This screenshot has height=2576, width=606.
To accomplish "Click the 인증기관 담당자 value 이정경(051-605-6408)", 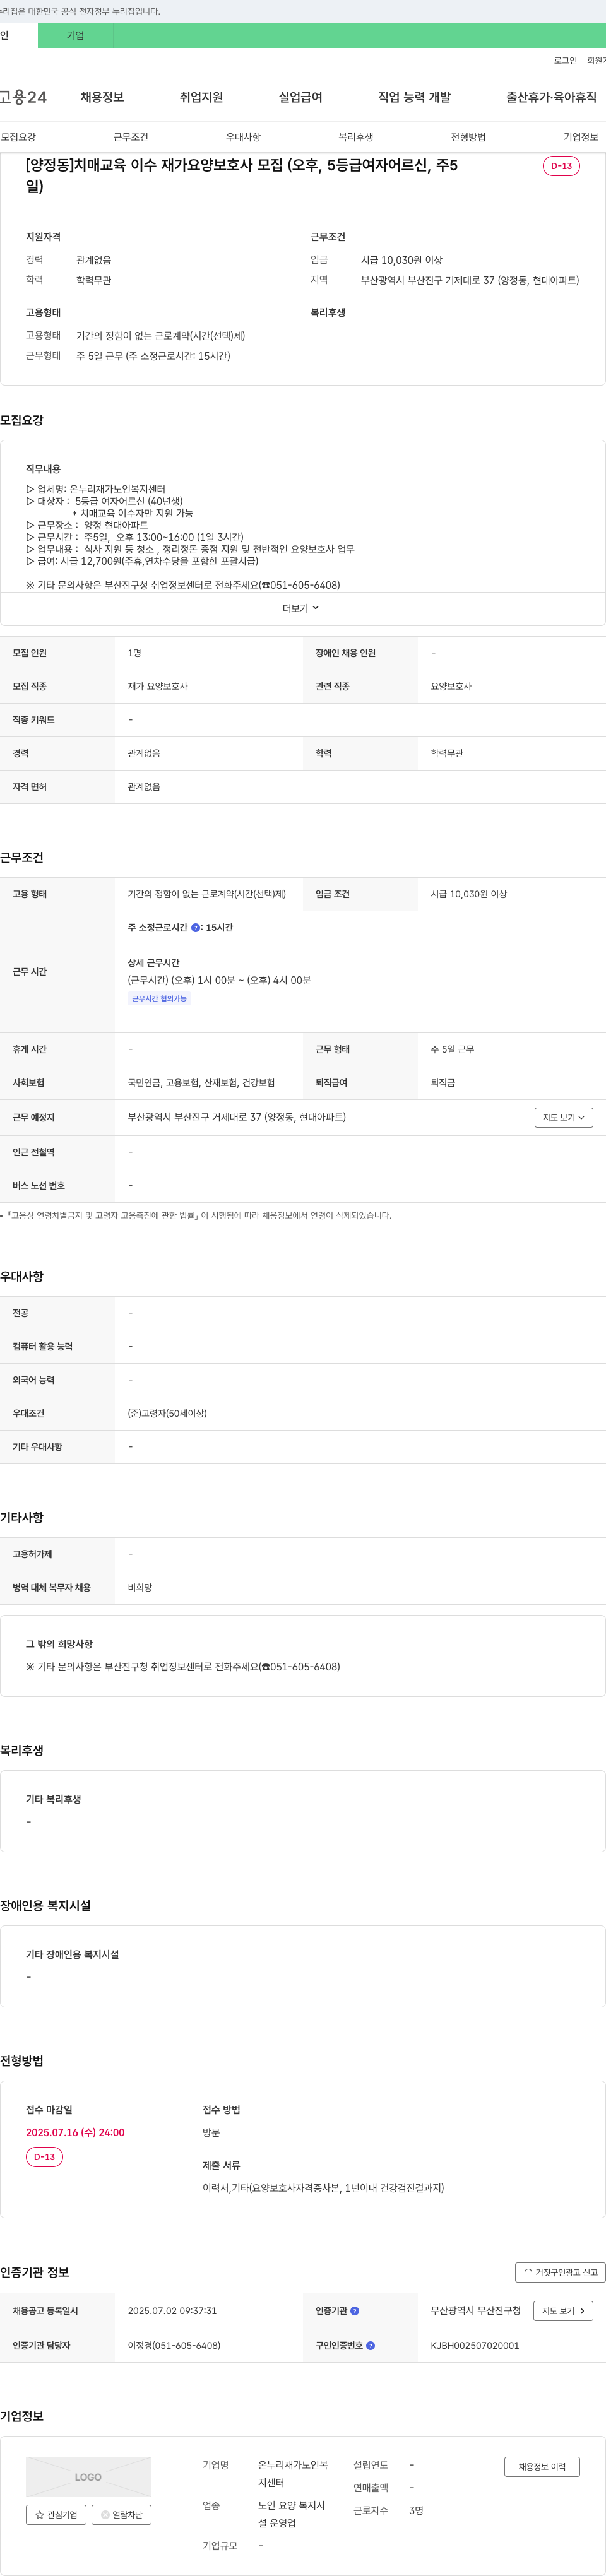I will pos(174,2345).
